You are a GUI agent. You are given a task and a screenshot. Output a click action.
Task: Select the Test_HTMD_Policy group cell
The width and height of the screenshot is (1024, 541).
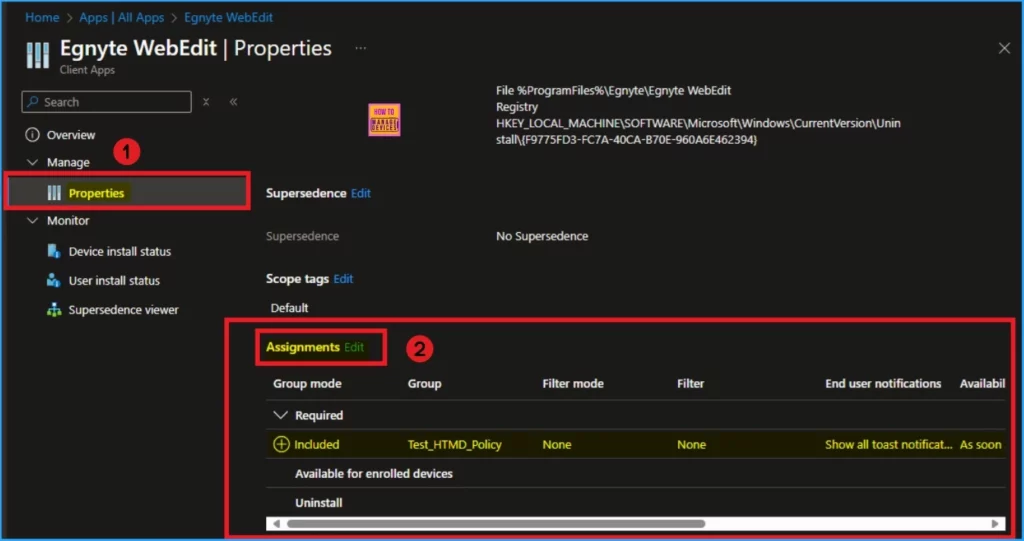coord(455,444)
